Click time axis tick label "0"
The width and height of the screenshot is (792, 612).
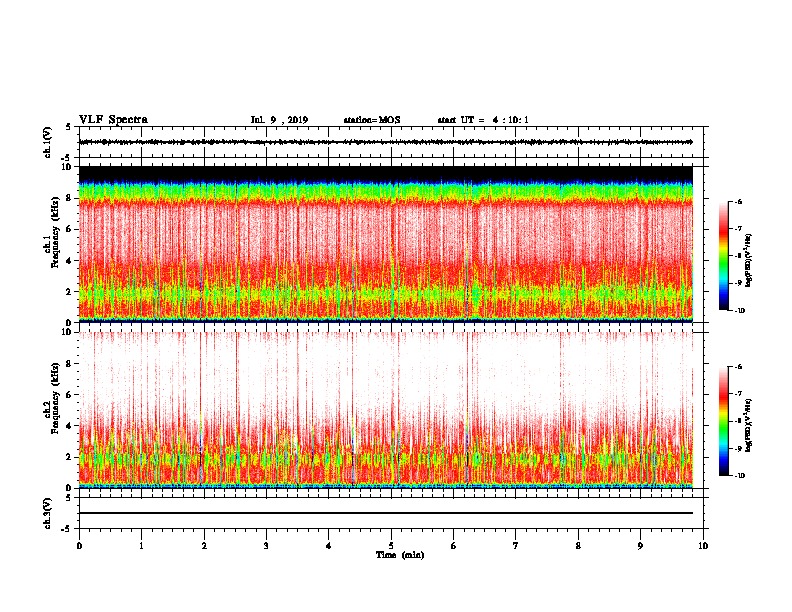pos(79,546)
